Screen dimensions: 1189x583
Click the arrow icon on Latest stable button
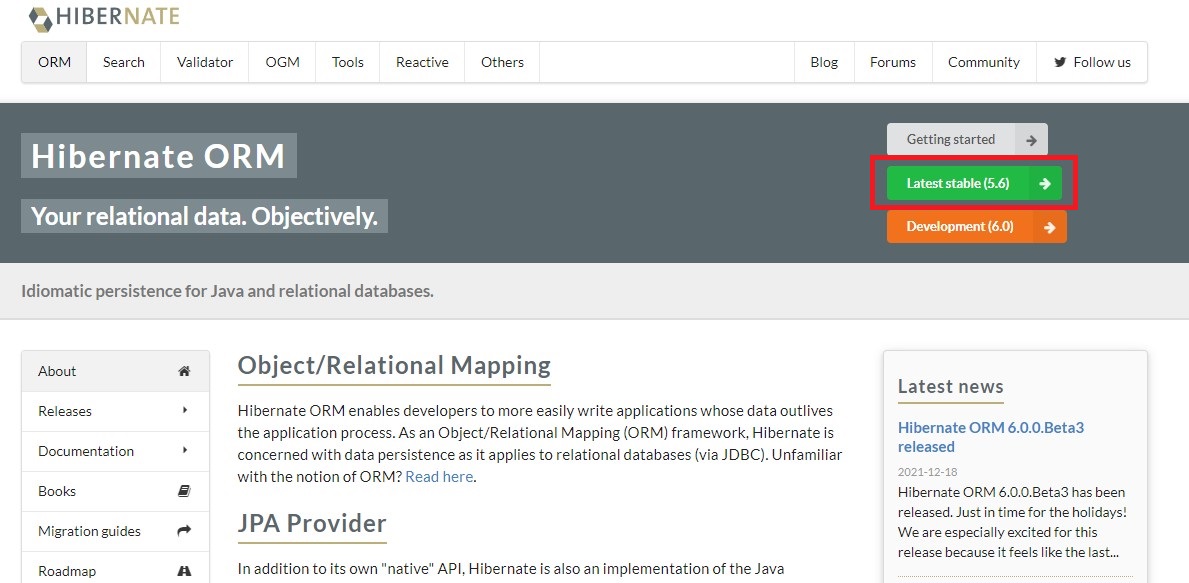point(1045,183)
